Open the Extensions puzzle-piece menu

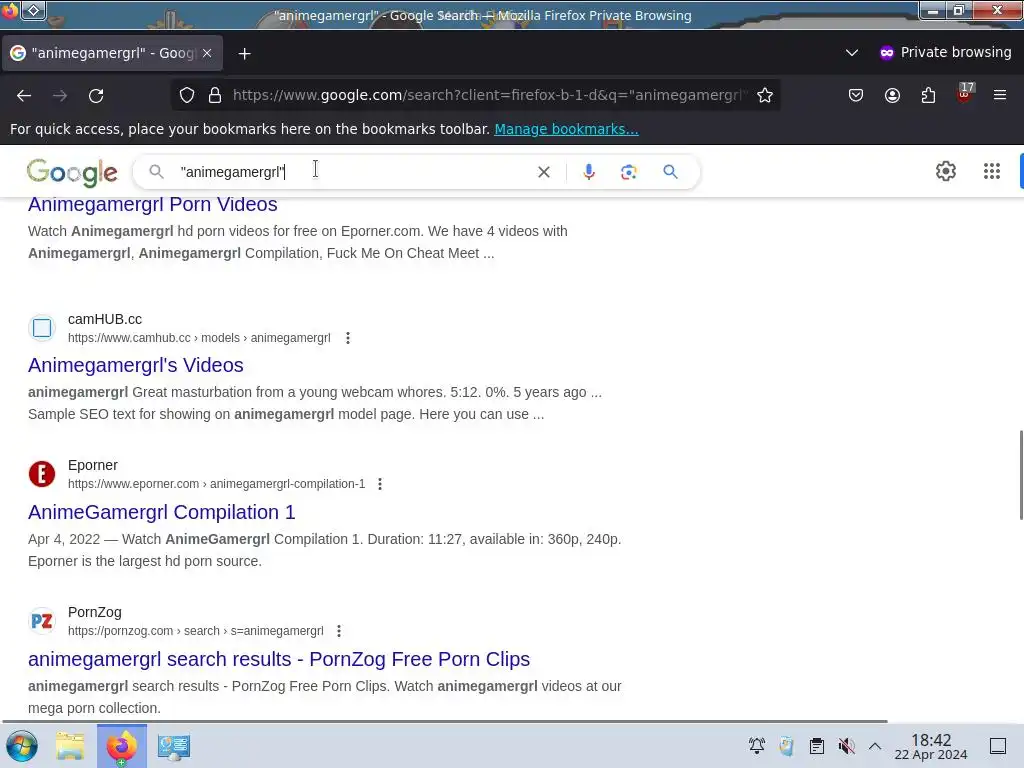click(x=928, y=95)
